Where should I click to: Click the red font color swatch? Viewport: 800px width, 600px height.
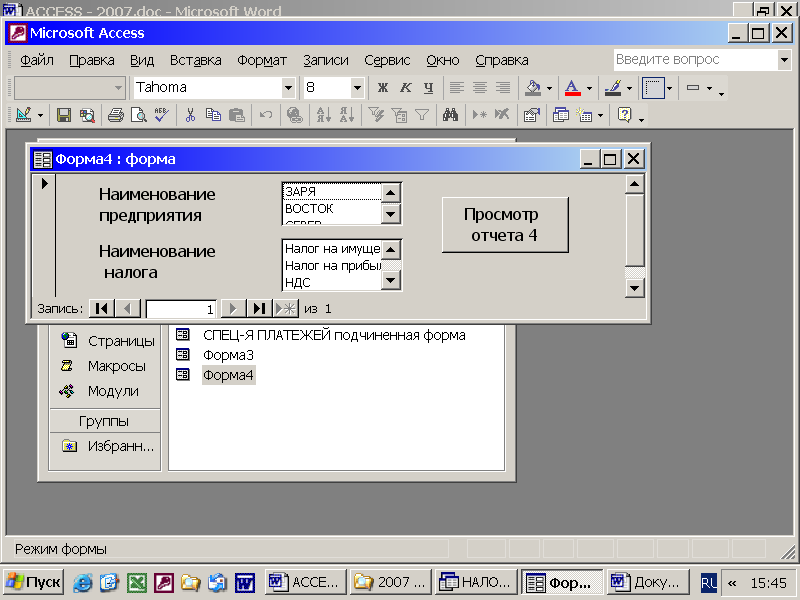573,88
